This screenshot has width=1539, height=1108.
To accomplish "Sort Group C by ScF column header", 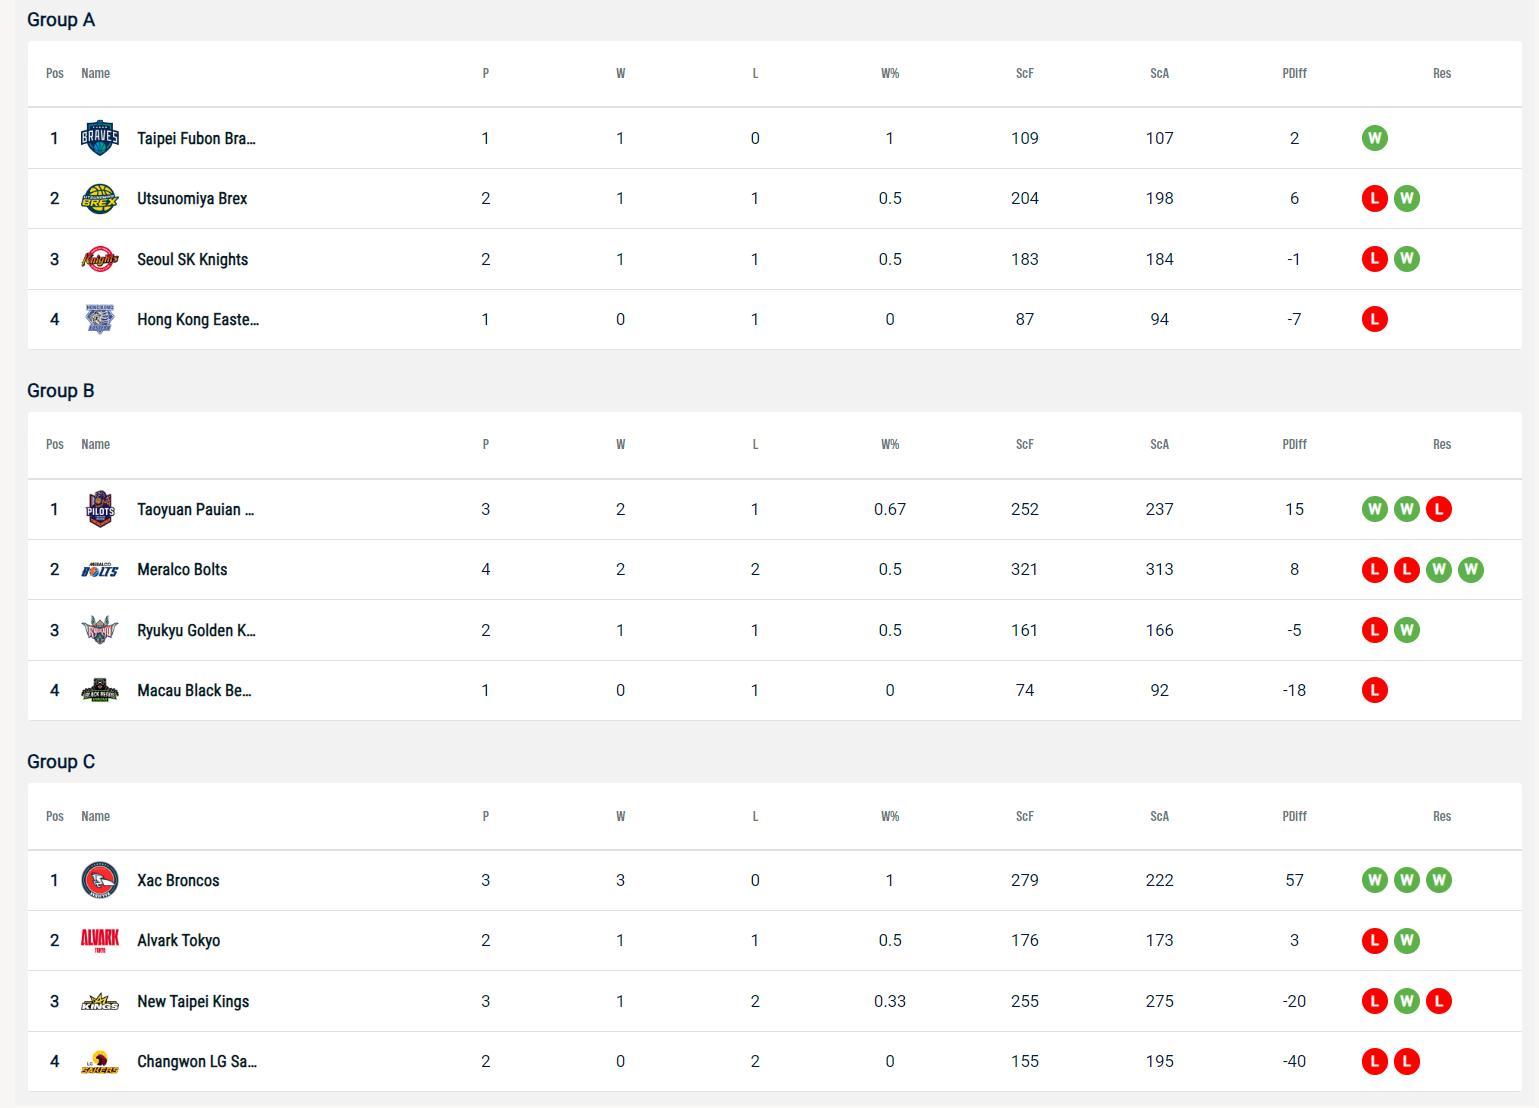I will (1024, 816).
